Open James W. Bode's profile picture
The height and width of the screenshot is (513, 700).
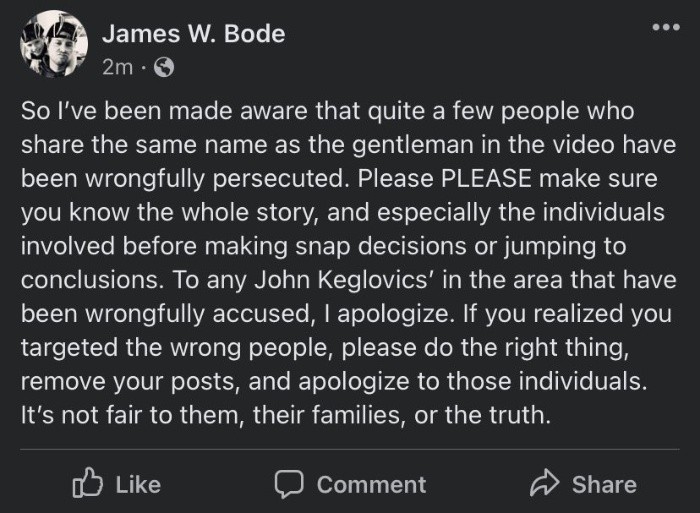click(x=53, y=45)
